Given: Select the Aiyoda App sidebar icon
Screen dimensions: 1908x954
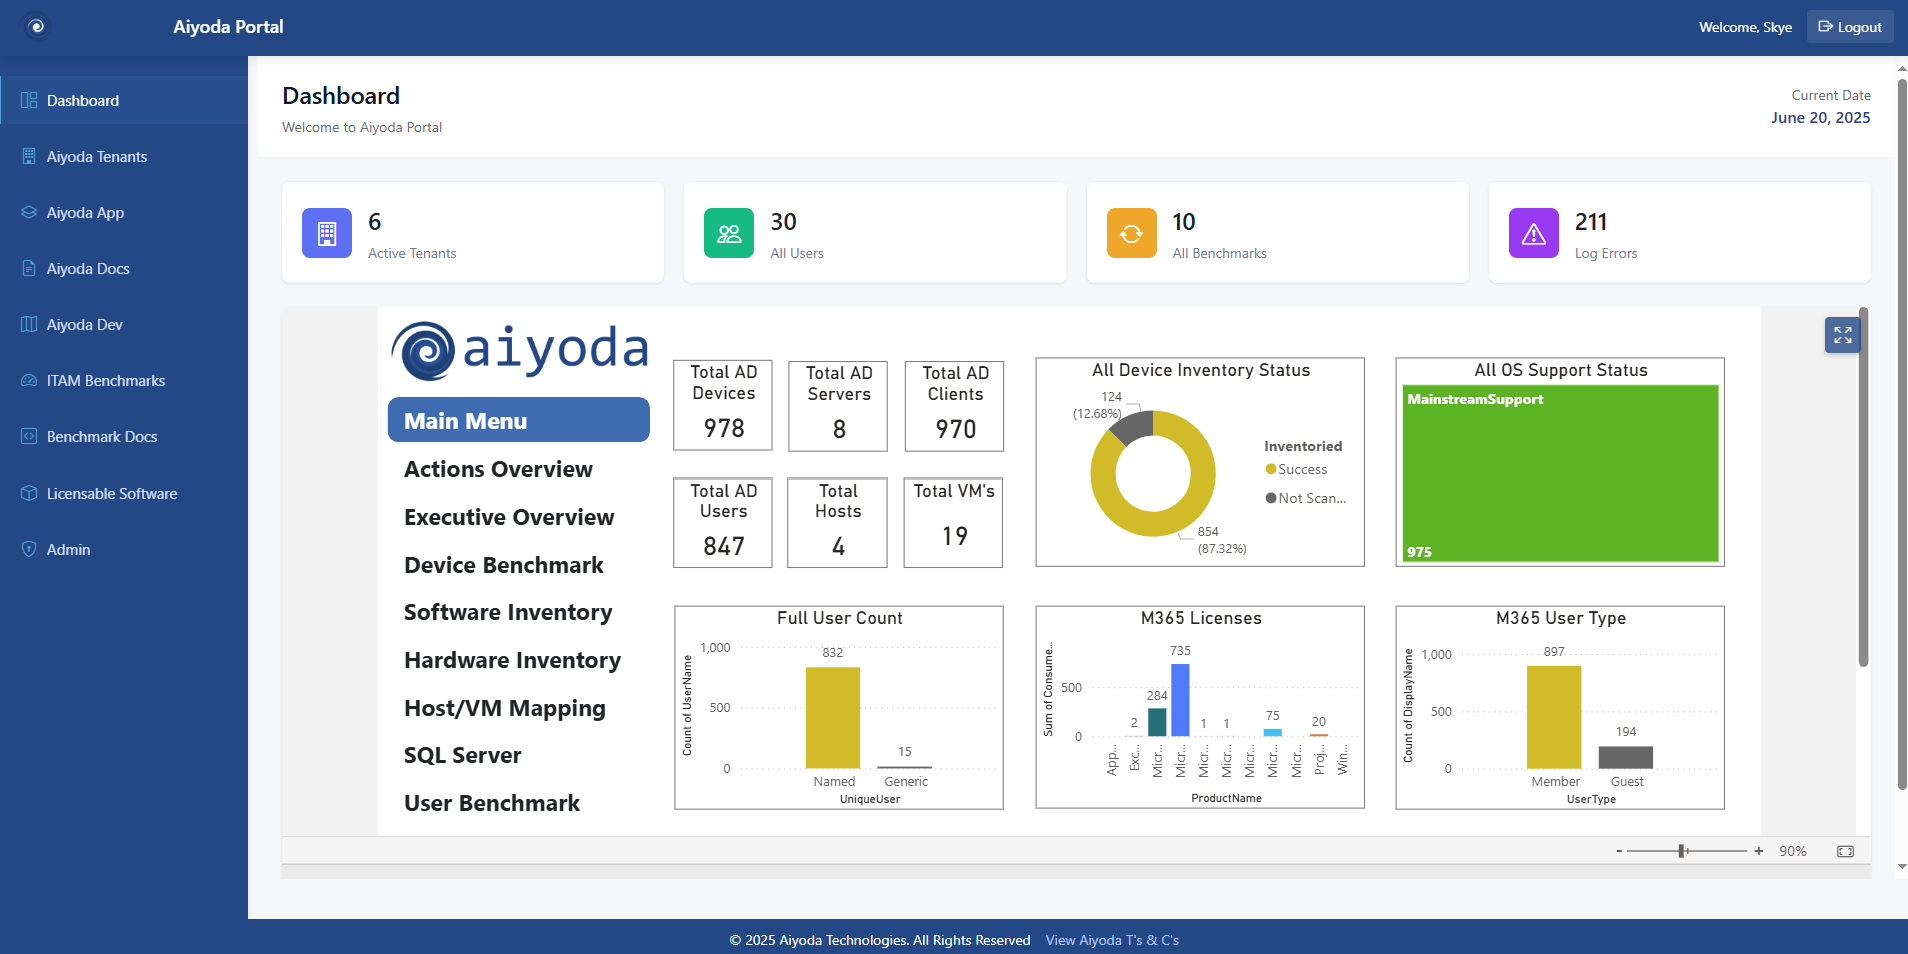Looking at the screenshot, I should pyautogui.click(x=27, y=212).
